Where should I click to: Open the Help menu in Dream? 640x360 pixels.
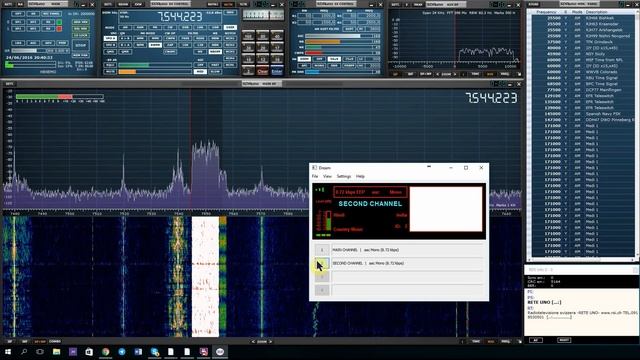pyautogui.click(x=360, y=176)
